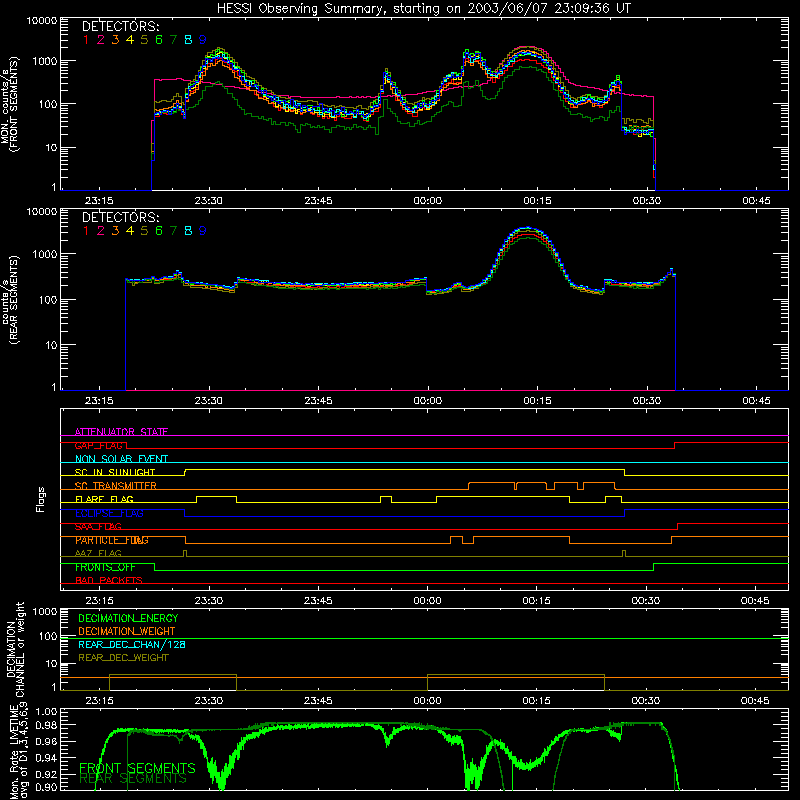Click detector 4 in rear-segments legend
This screenshot has width=800, height=800.
(130, 231)
